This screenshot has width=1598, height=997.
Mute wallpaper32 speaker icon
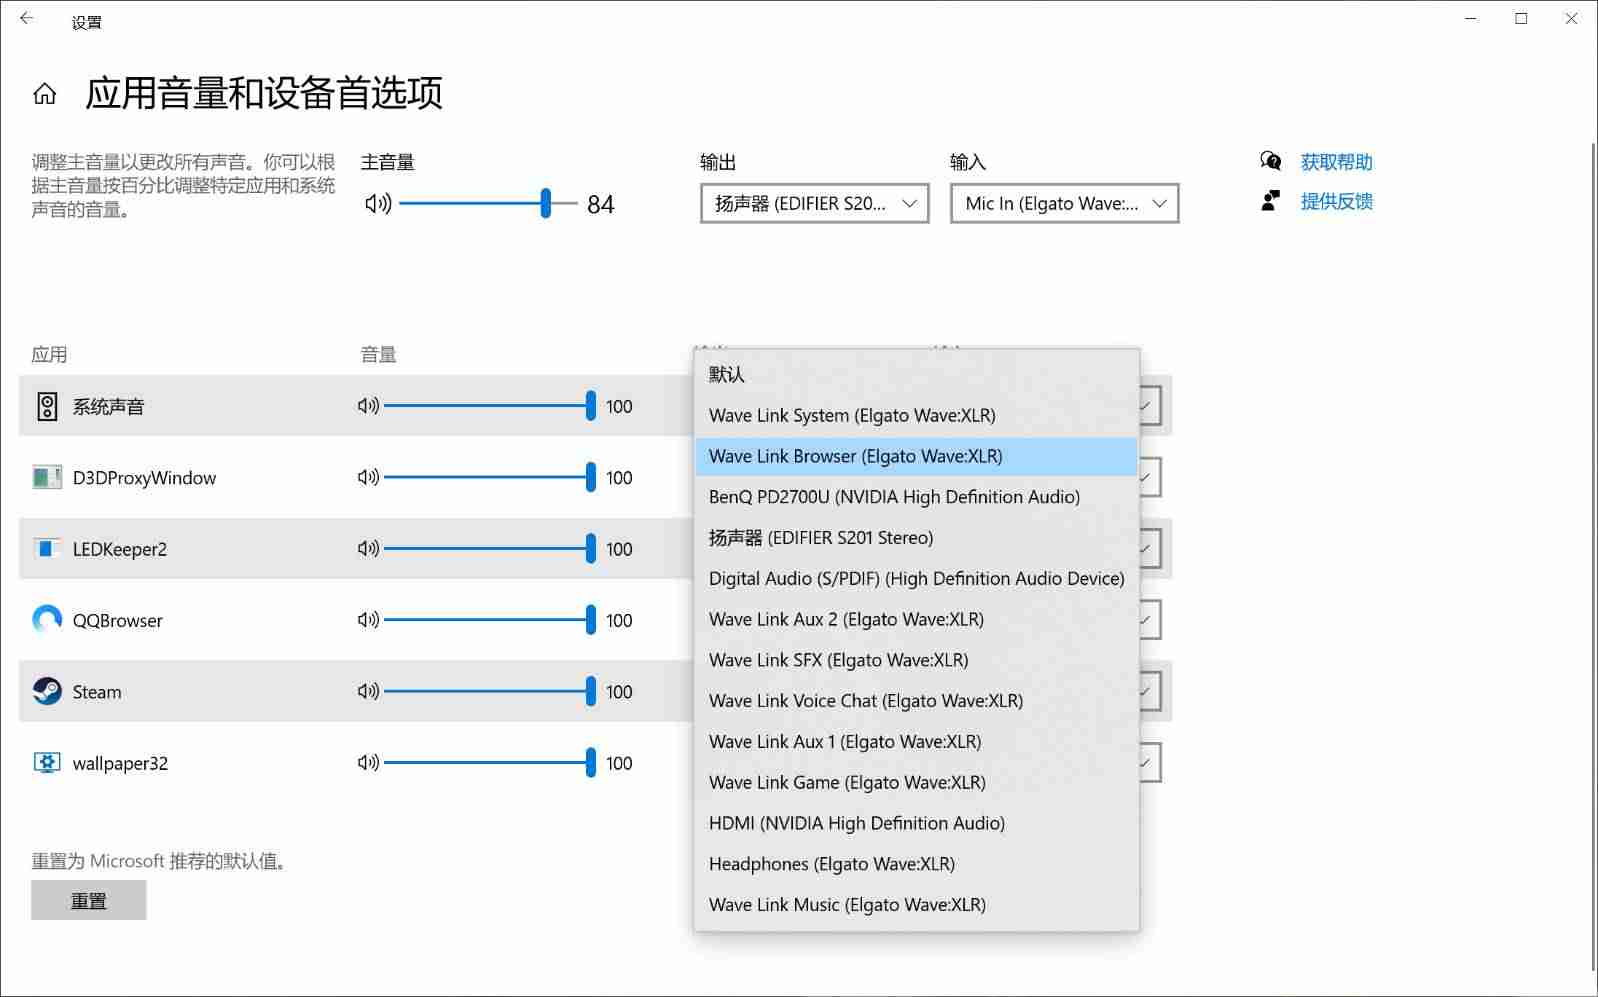tap(368, 763)
